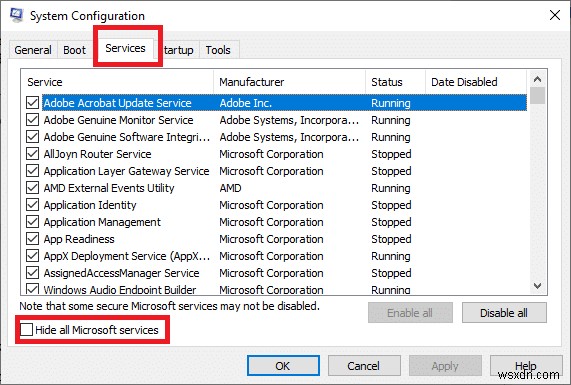Uncheck AllJoyn Router Service checkbox
Viewport: 571px width, 385px height.
coord(32,154)
